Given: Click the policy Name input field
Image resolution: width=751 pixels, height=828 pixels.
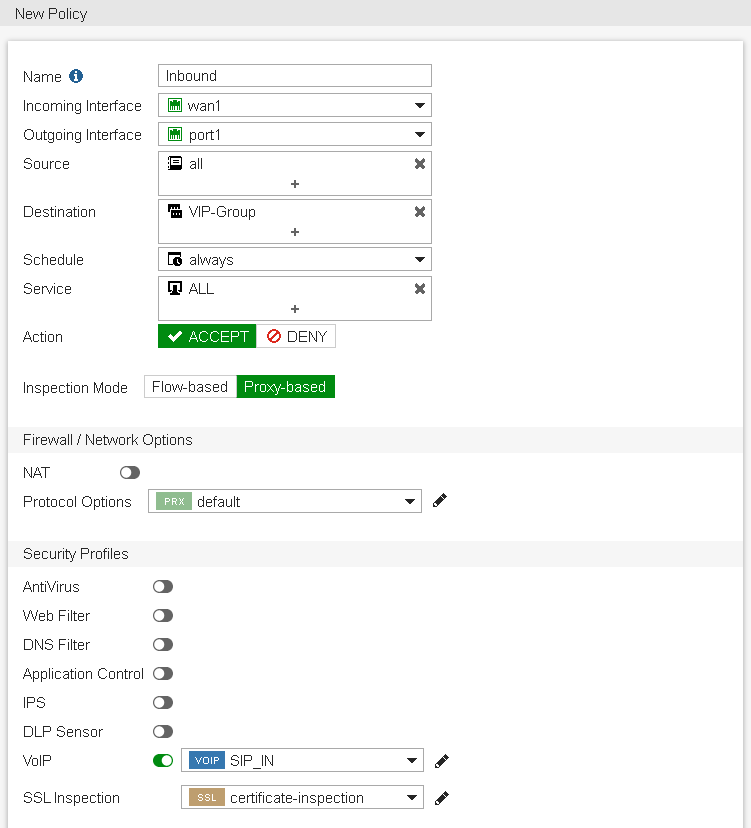Looking at the screenshot, I should [x=294, y=76].
